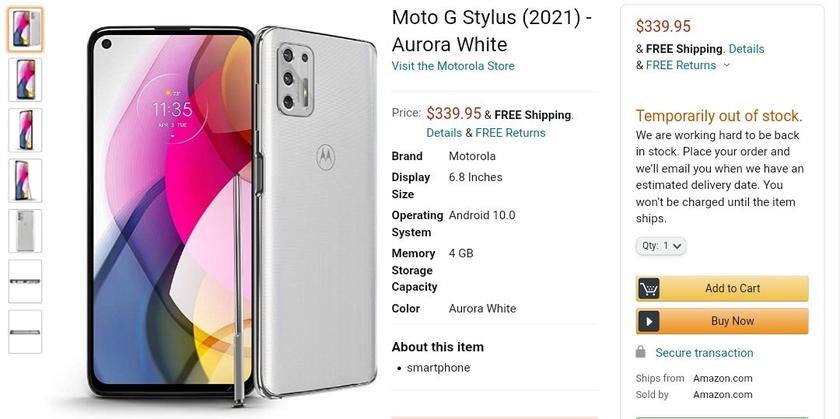Select the white back-of-phone thumbnail
Viewport: 840px width, 419px height.
coord(25,231)
